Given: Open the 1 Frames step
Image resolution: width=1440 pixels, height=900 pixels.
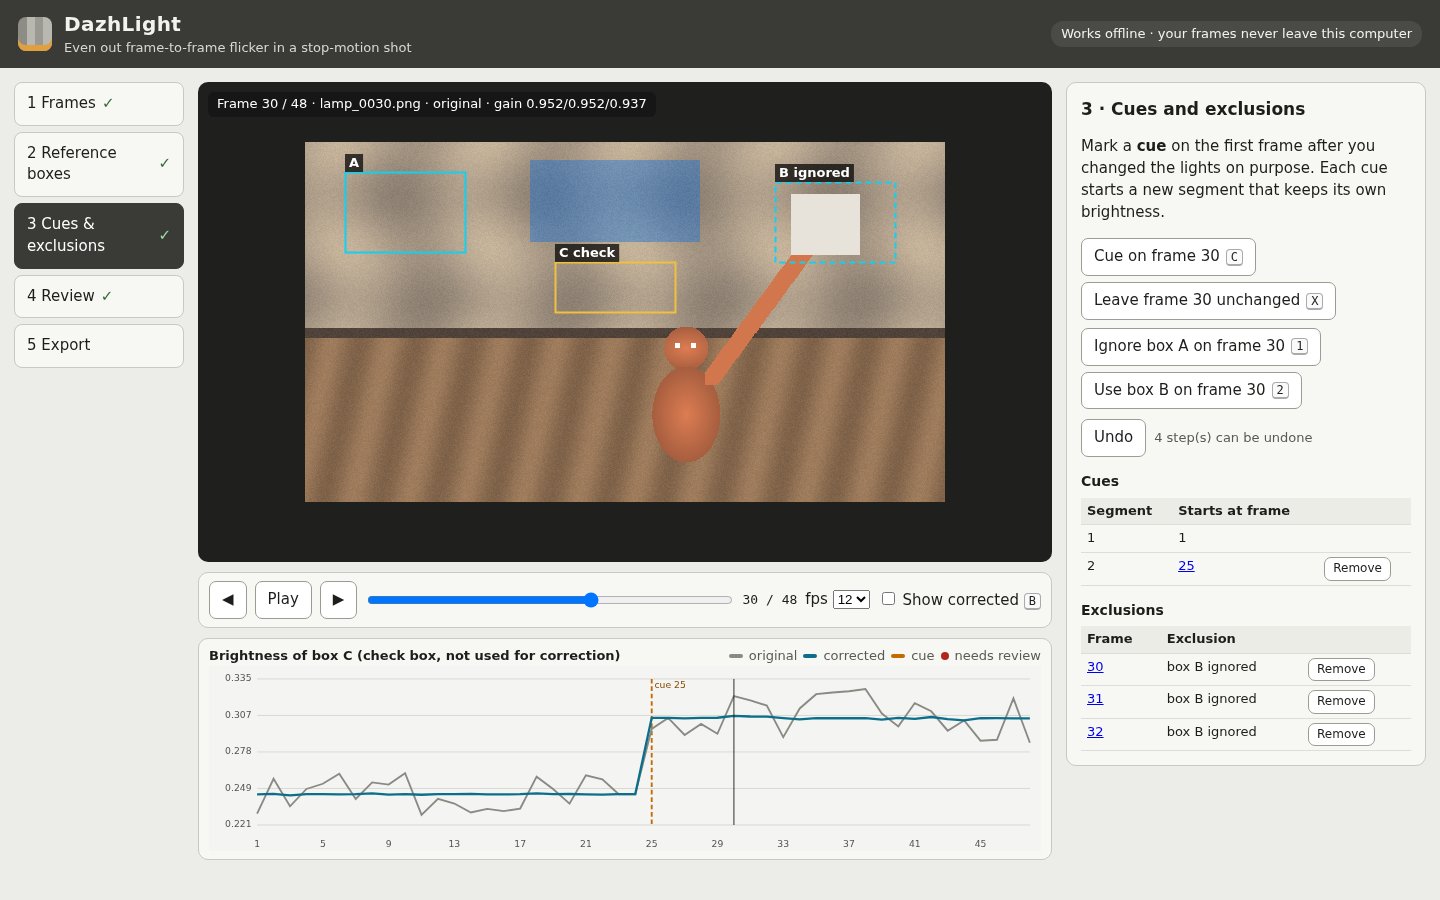Looking at the screenshot, I should click(99, 104).
